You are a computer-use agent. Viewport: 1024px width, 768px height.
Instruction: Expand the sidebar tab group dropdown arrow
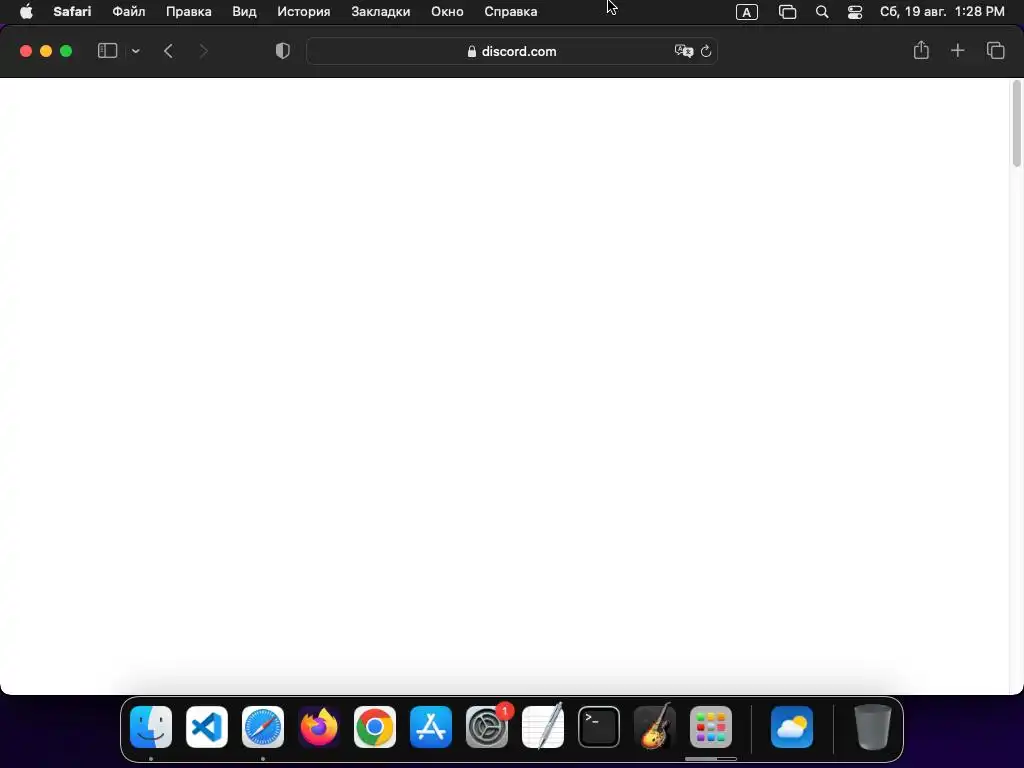pyautogui.click(x=135, y=51)
